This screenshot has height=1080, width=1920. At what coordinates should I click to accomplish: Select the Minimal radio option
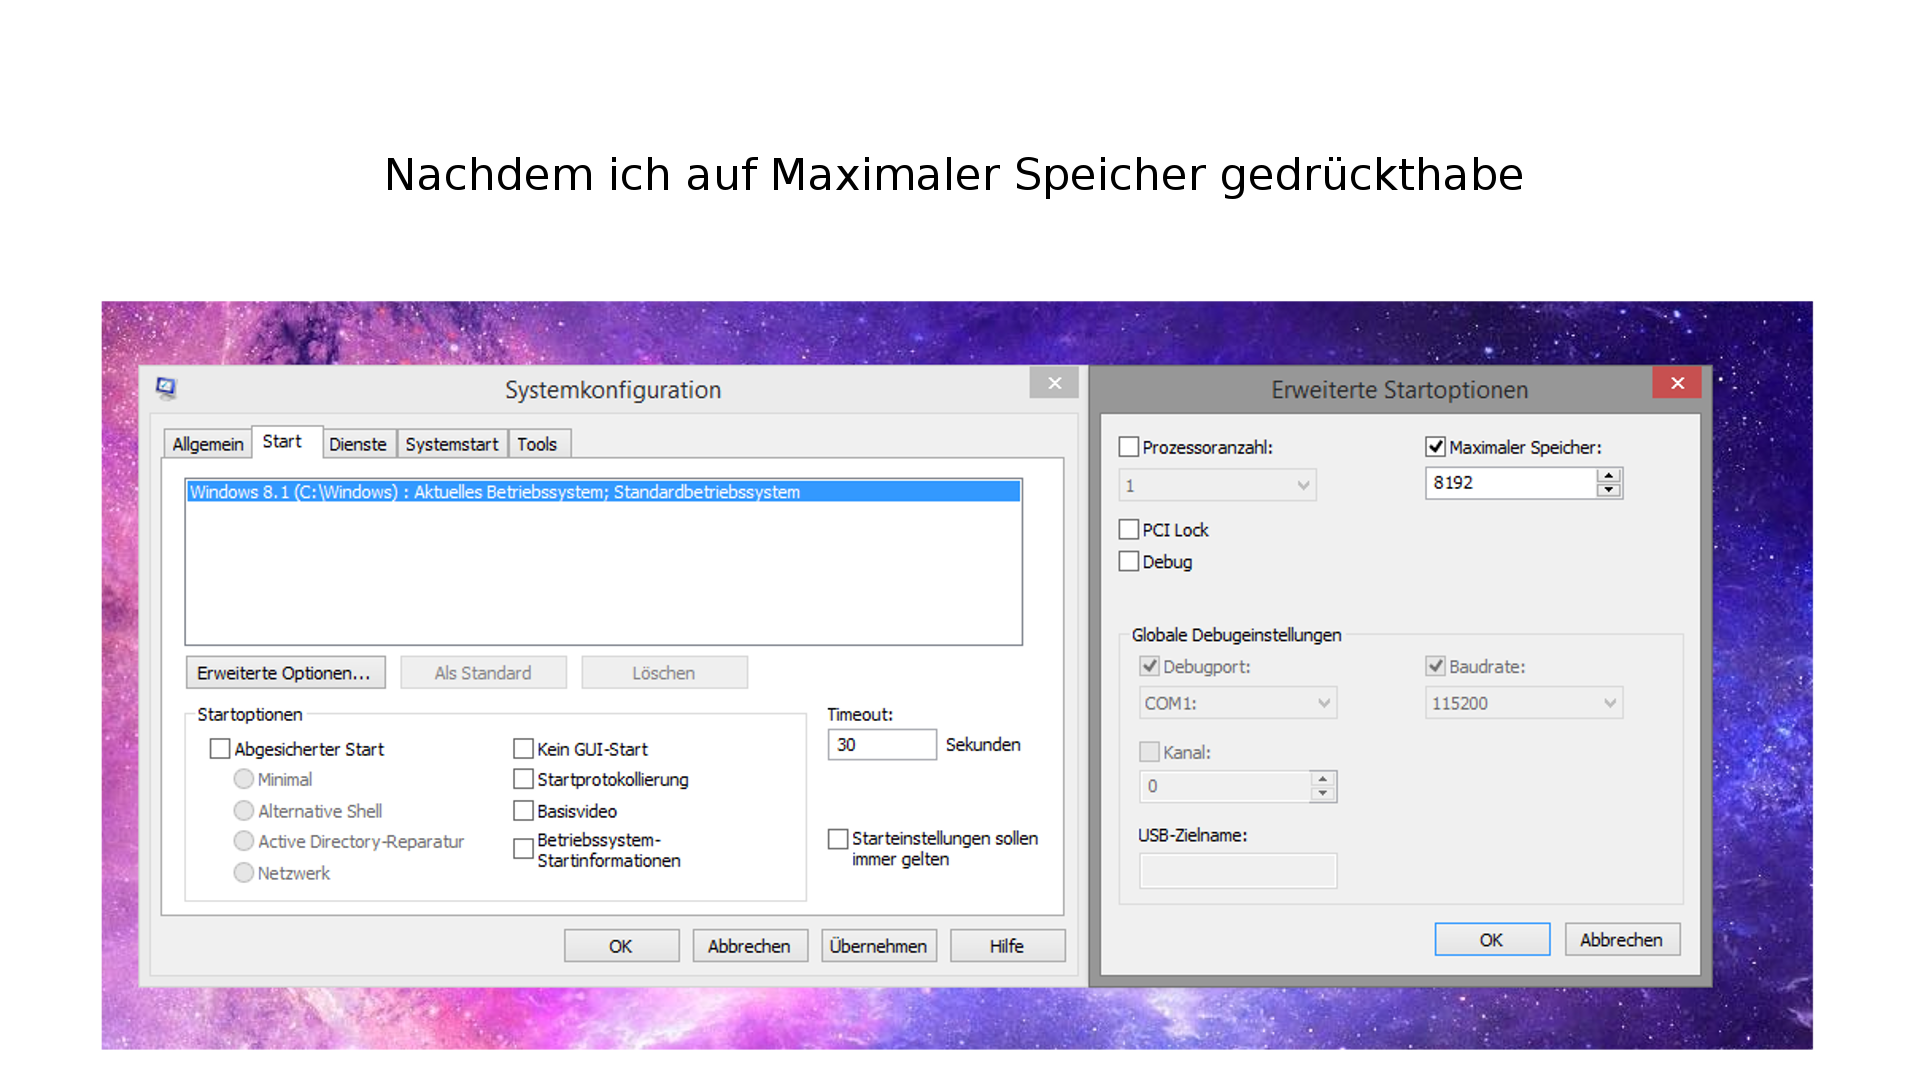tap(243, 779)
